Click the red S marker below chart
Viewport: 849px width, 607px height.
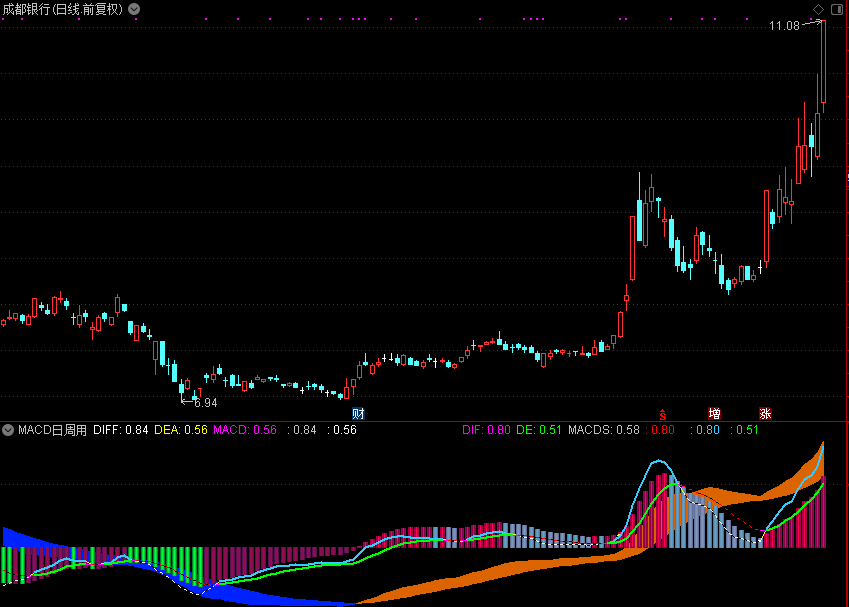(662, 414)
